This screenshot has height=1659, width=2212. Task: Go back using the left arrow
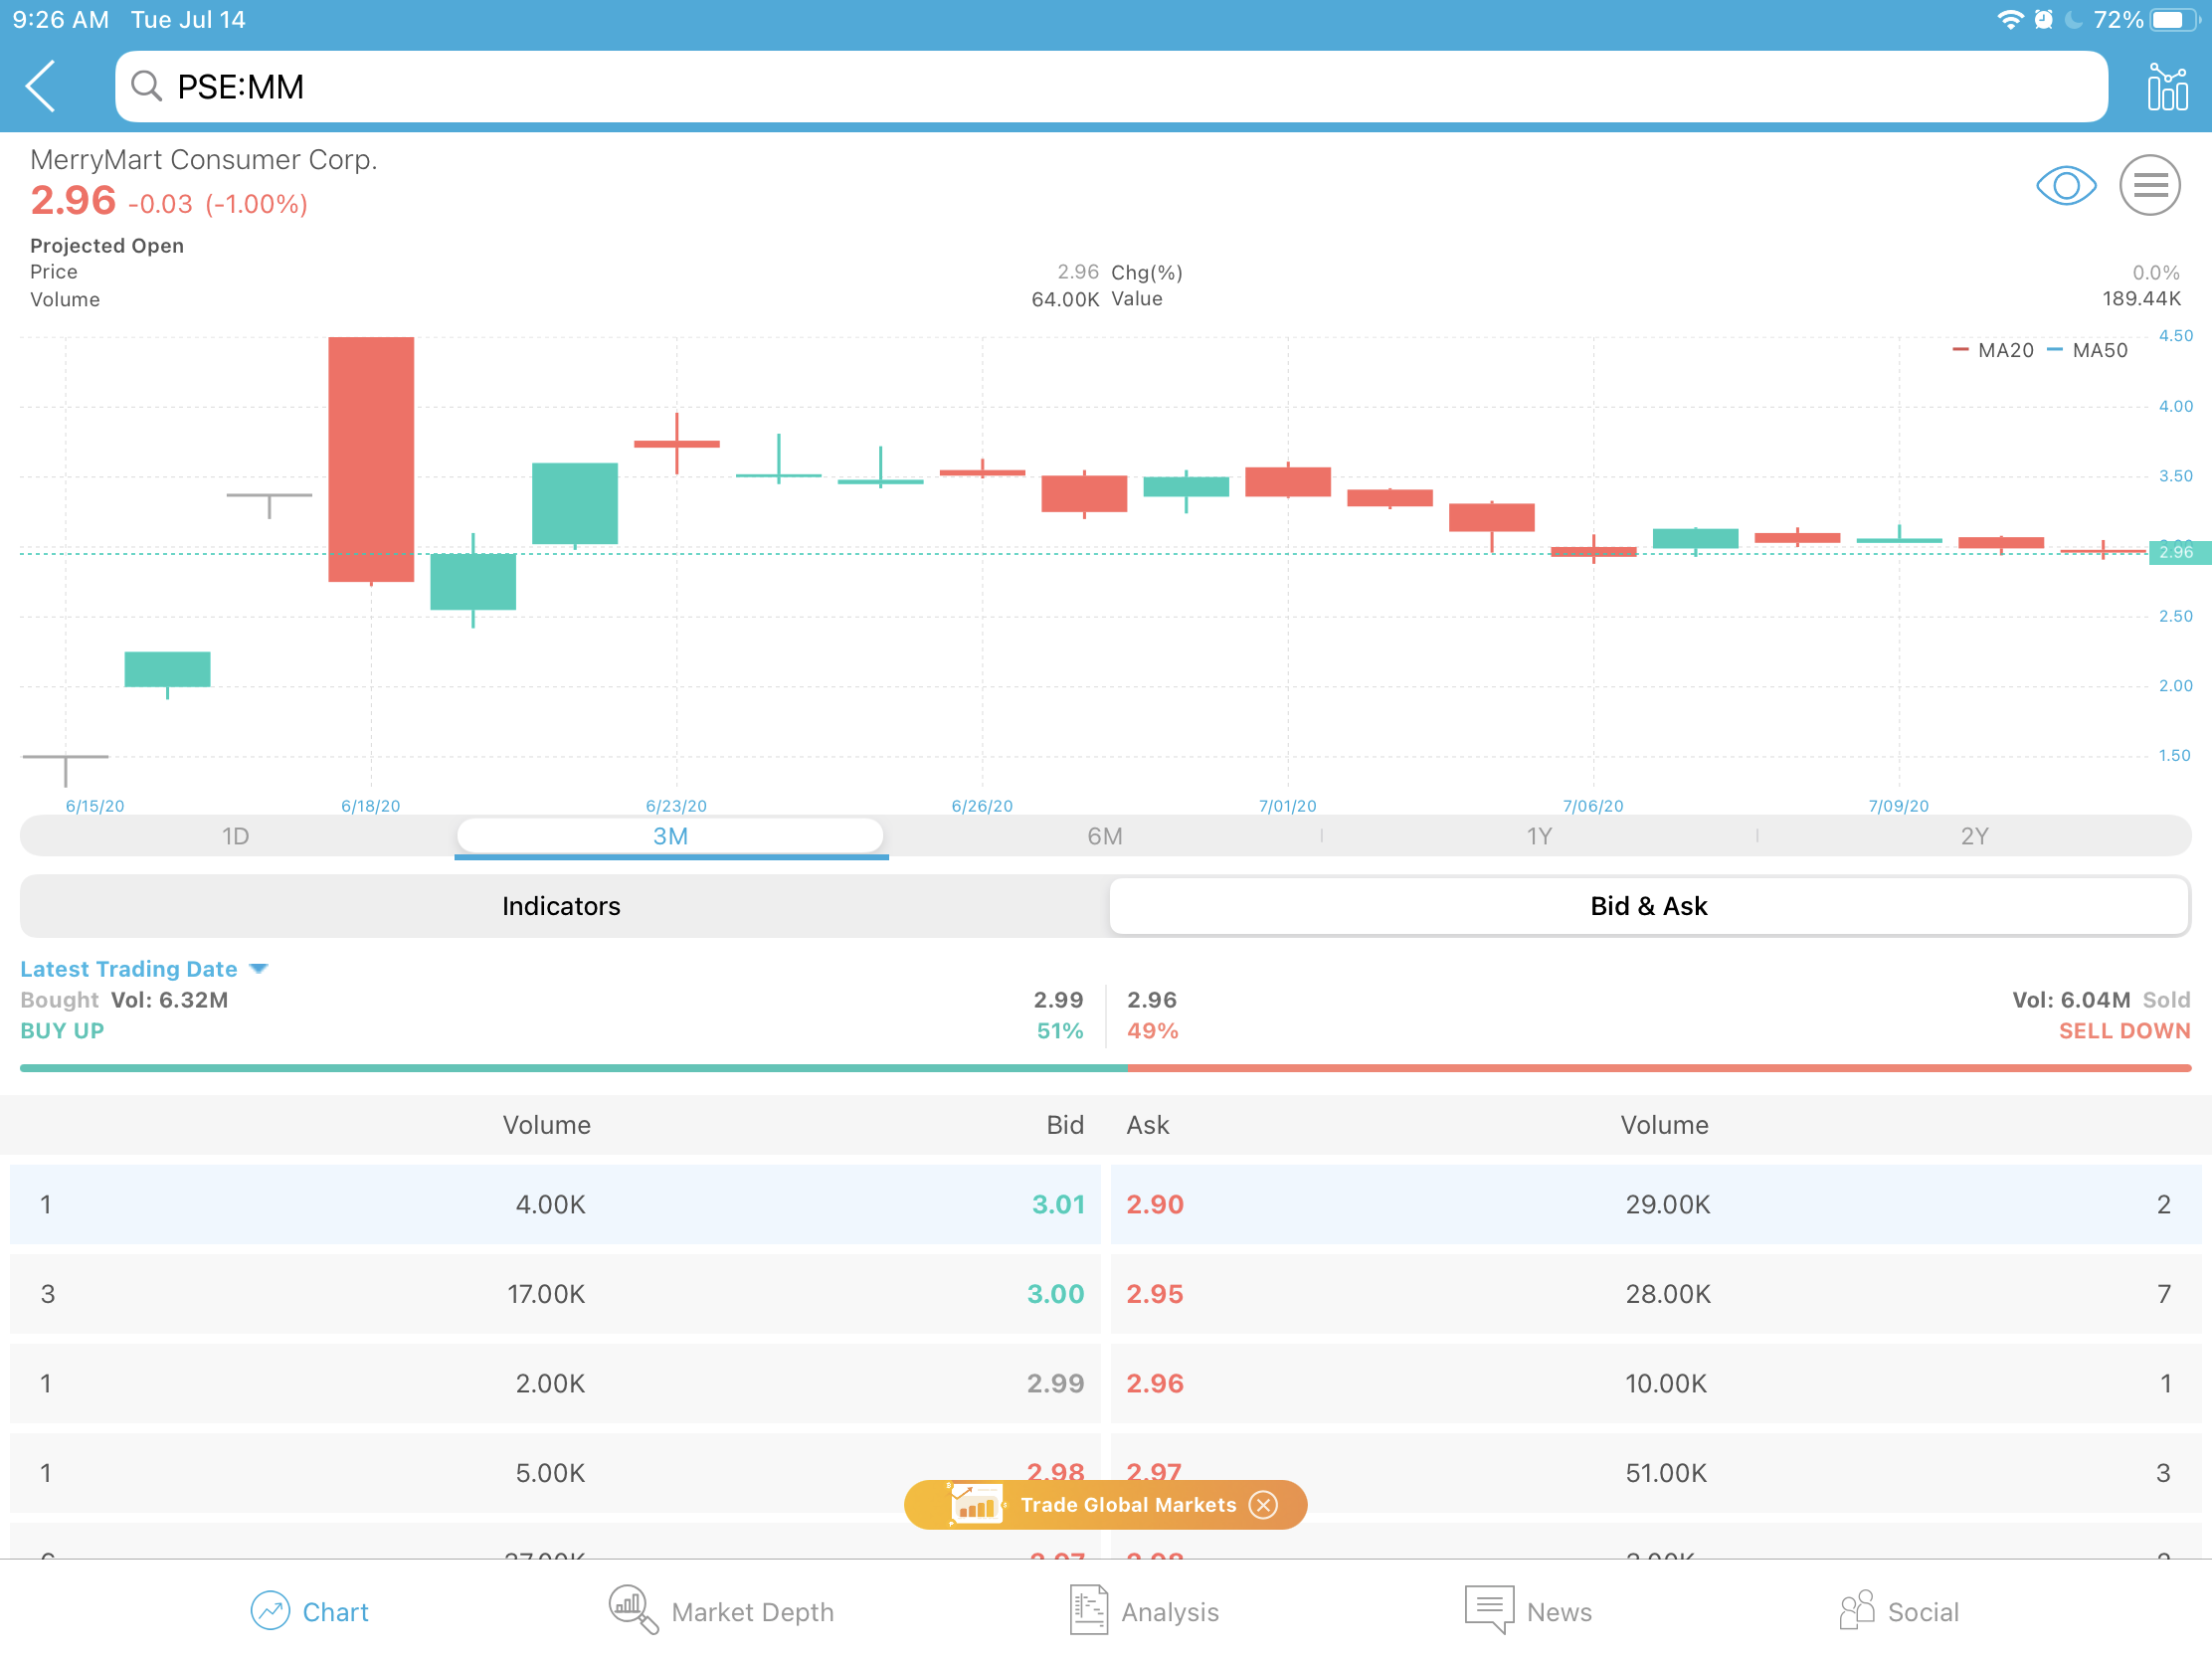click(x=42, y=87)
